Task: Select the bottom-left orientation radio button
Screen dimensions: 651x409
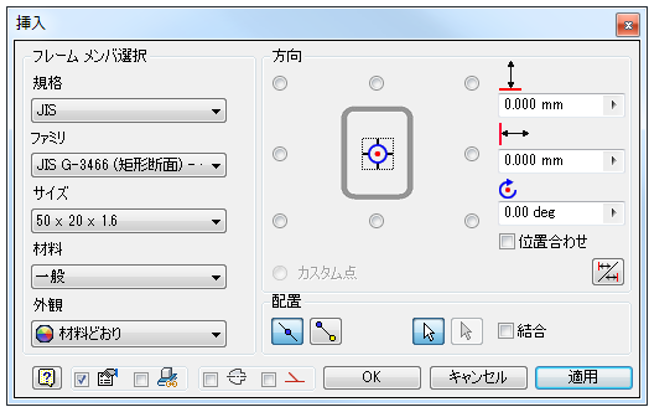Action: [x=280, y=220]
